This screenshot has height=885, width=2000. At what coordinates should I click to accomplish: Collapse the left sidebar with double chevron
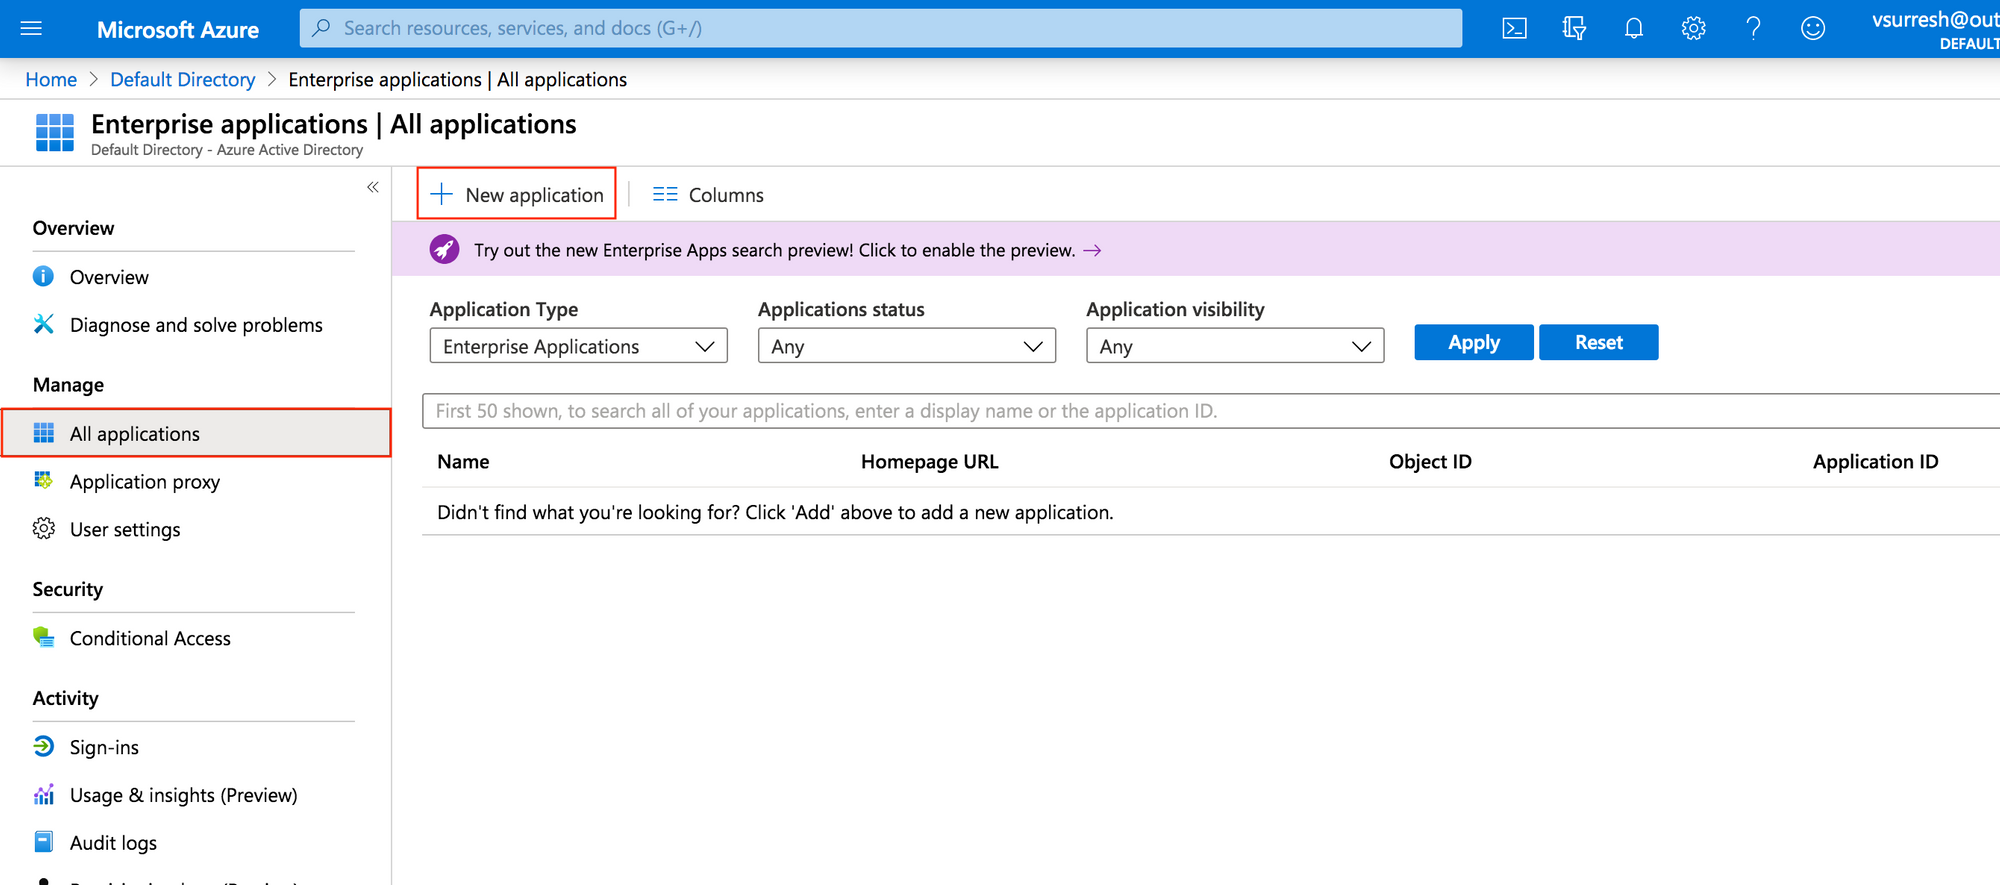pos(373,187)
